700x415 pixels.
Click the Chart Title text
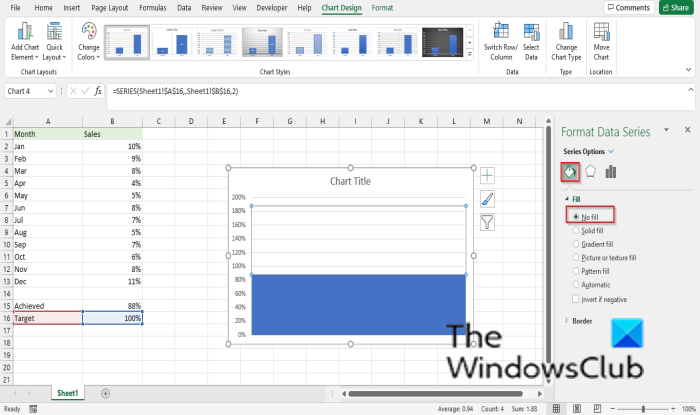pos(350,181)
